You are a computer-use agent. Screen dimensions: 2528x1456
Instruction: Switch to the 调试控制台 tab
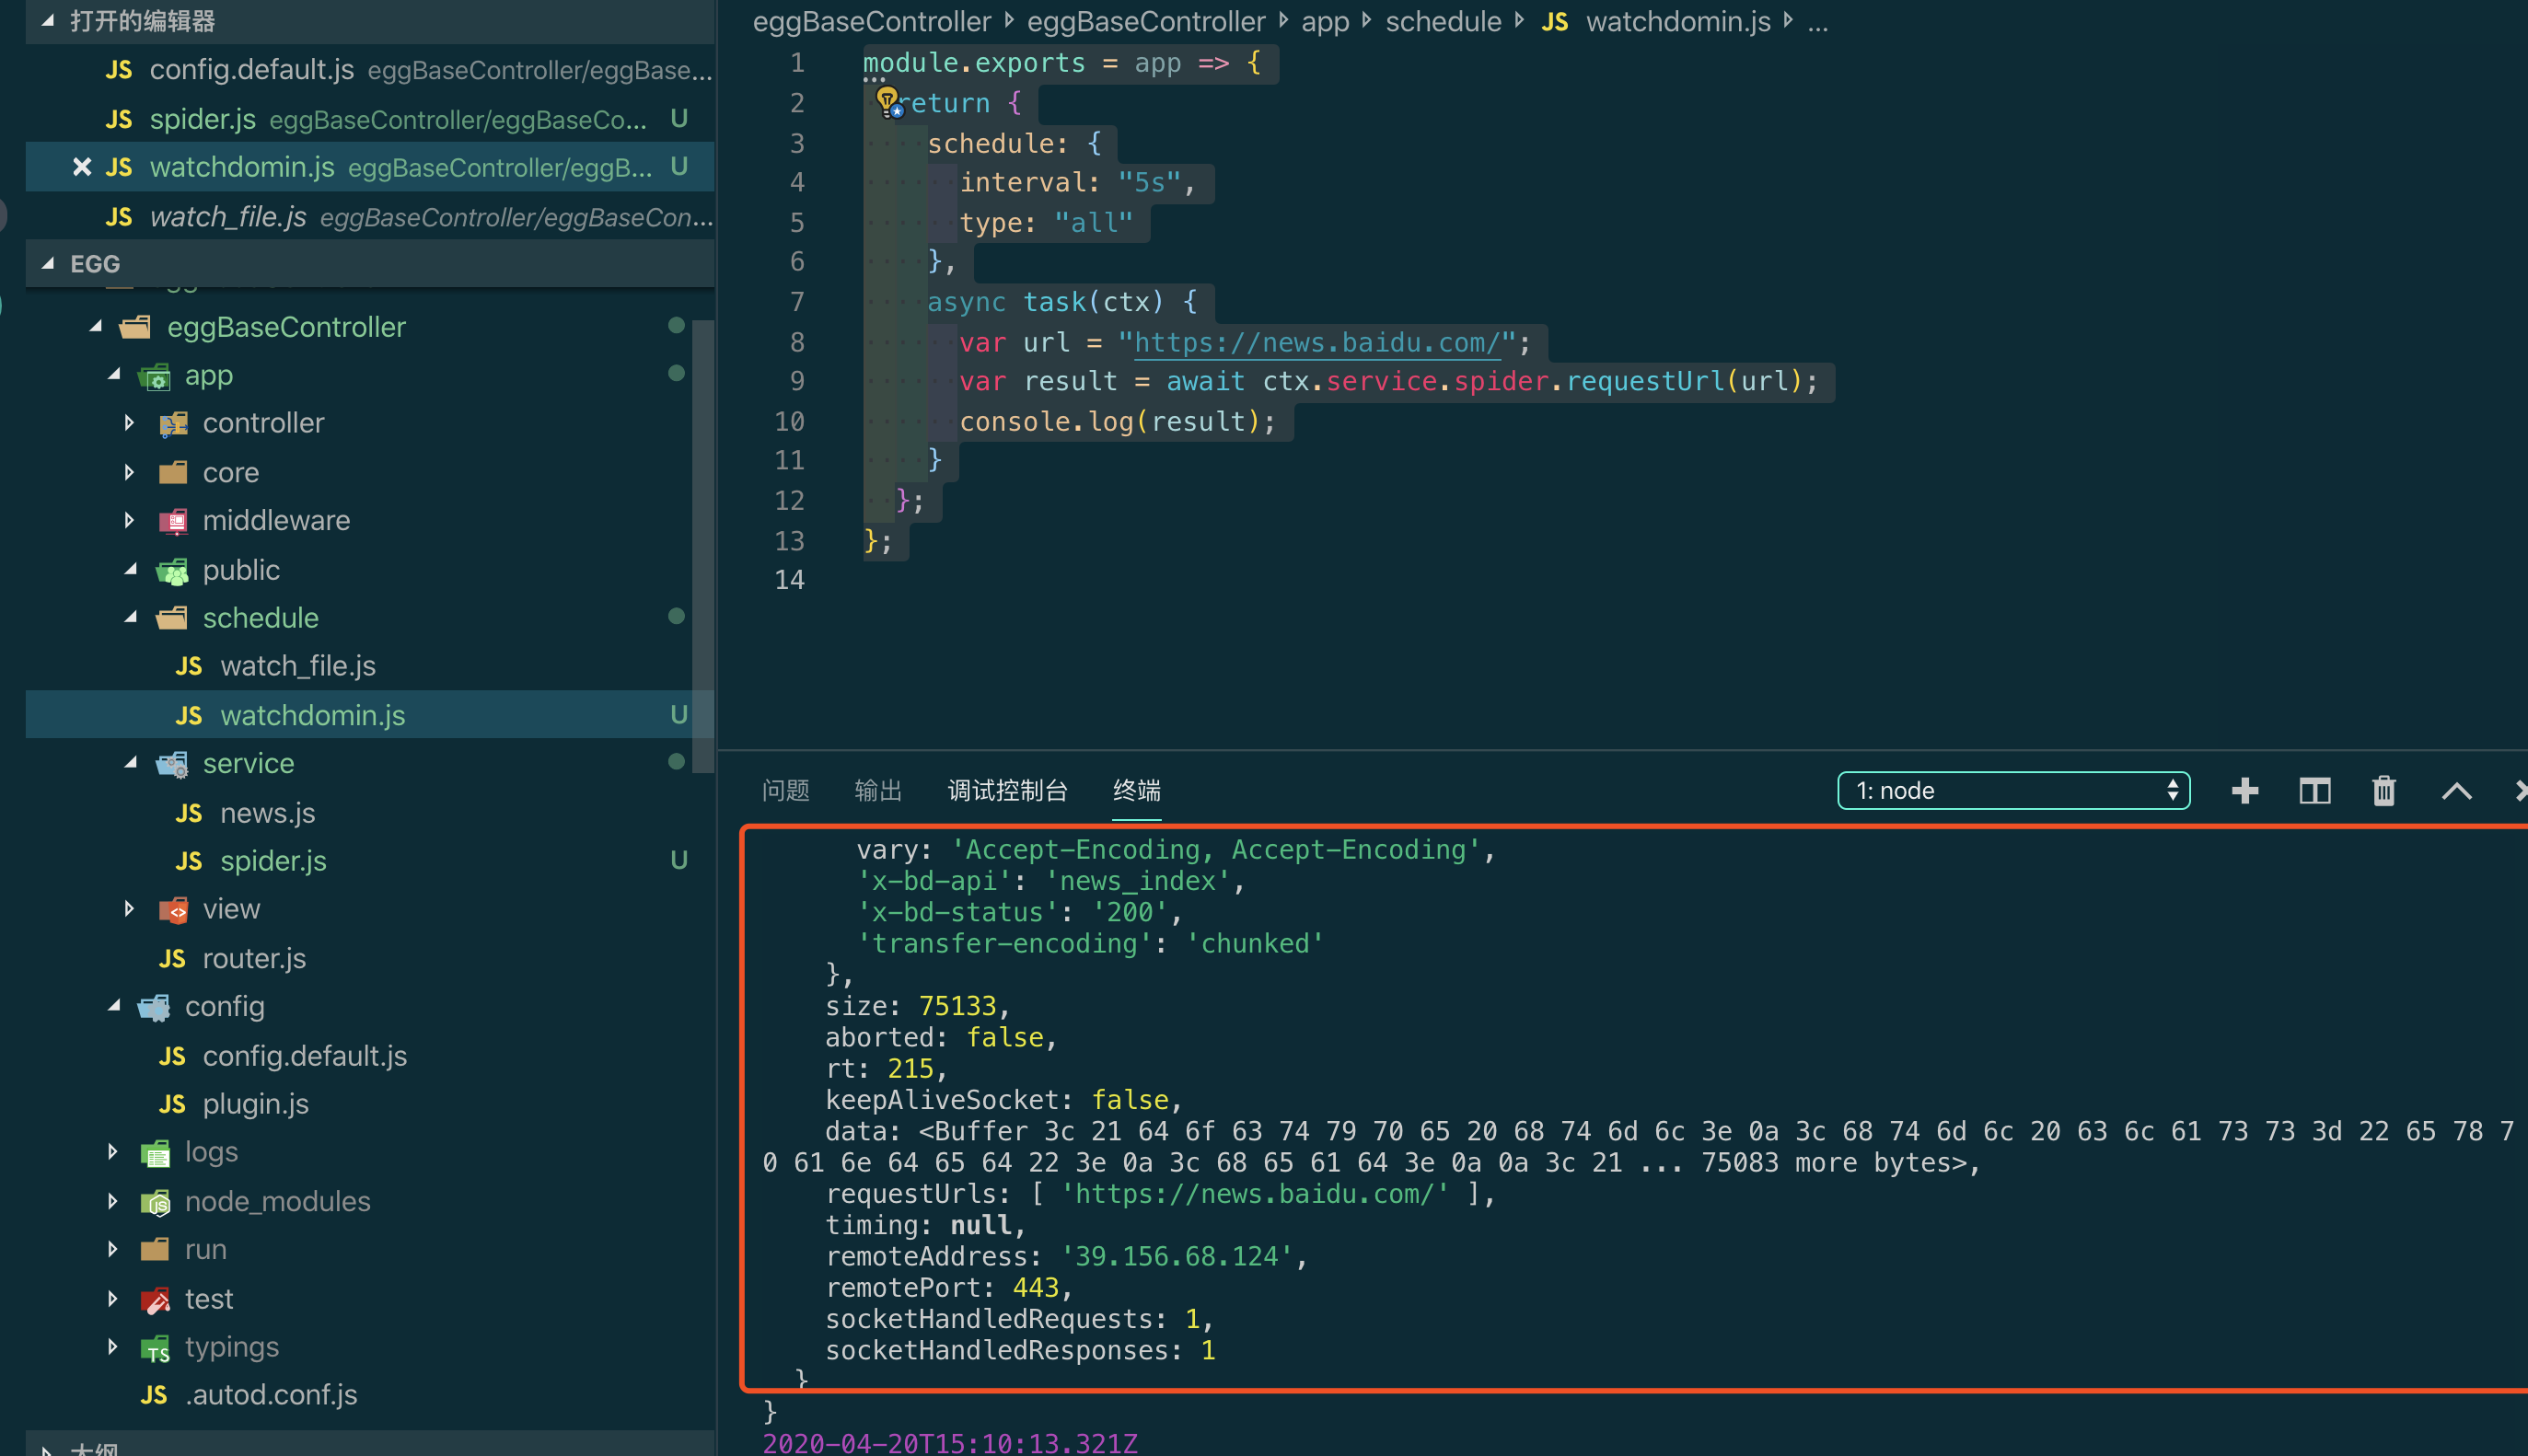click(1008, 791)
